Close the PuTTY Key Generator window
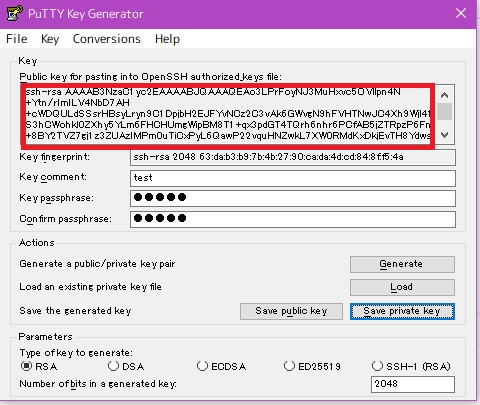 tap(461, 13)
